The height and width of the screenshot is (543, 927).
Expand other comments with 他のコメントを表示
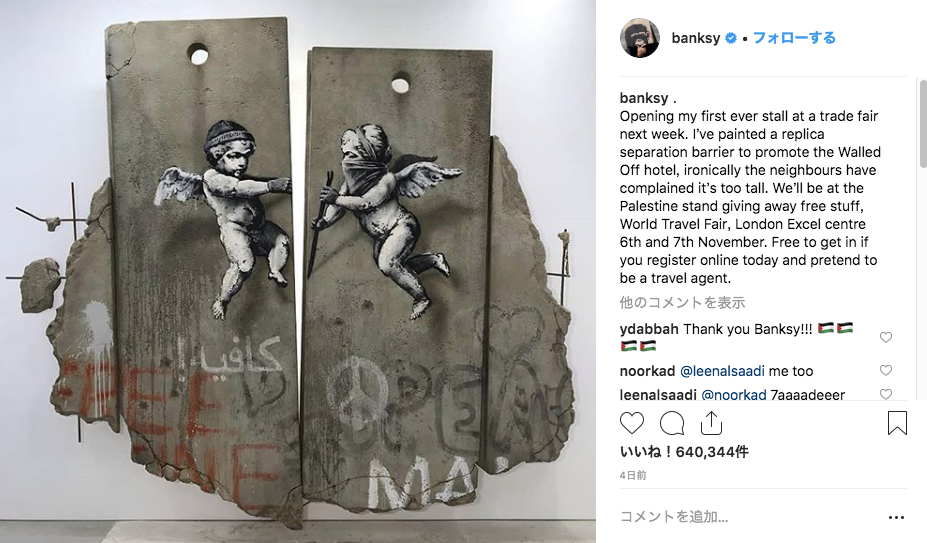coord(682,303)
